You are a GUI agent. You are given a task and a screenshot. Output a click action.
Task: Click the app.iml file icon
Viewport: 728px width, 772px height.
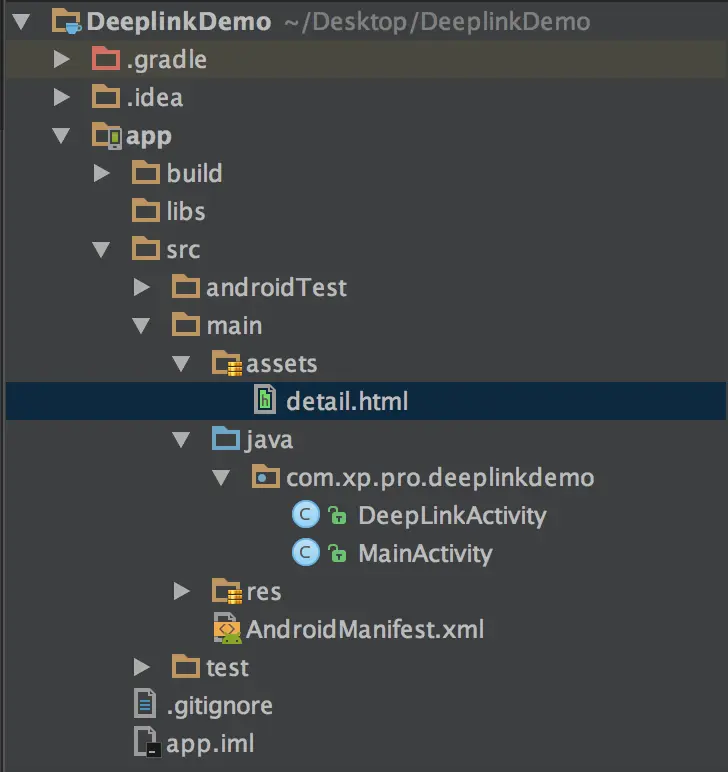(x=146, y=742)
